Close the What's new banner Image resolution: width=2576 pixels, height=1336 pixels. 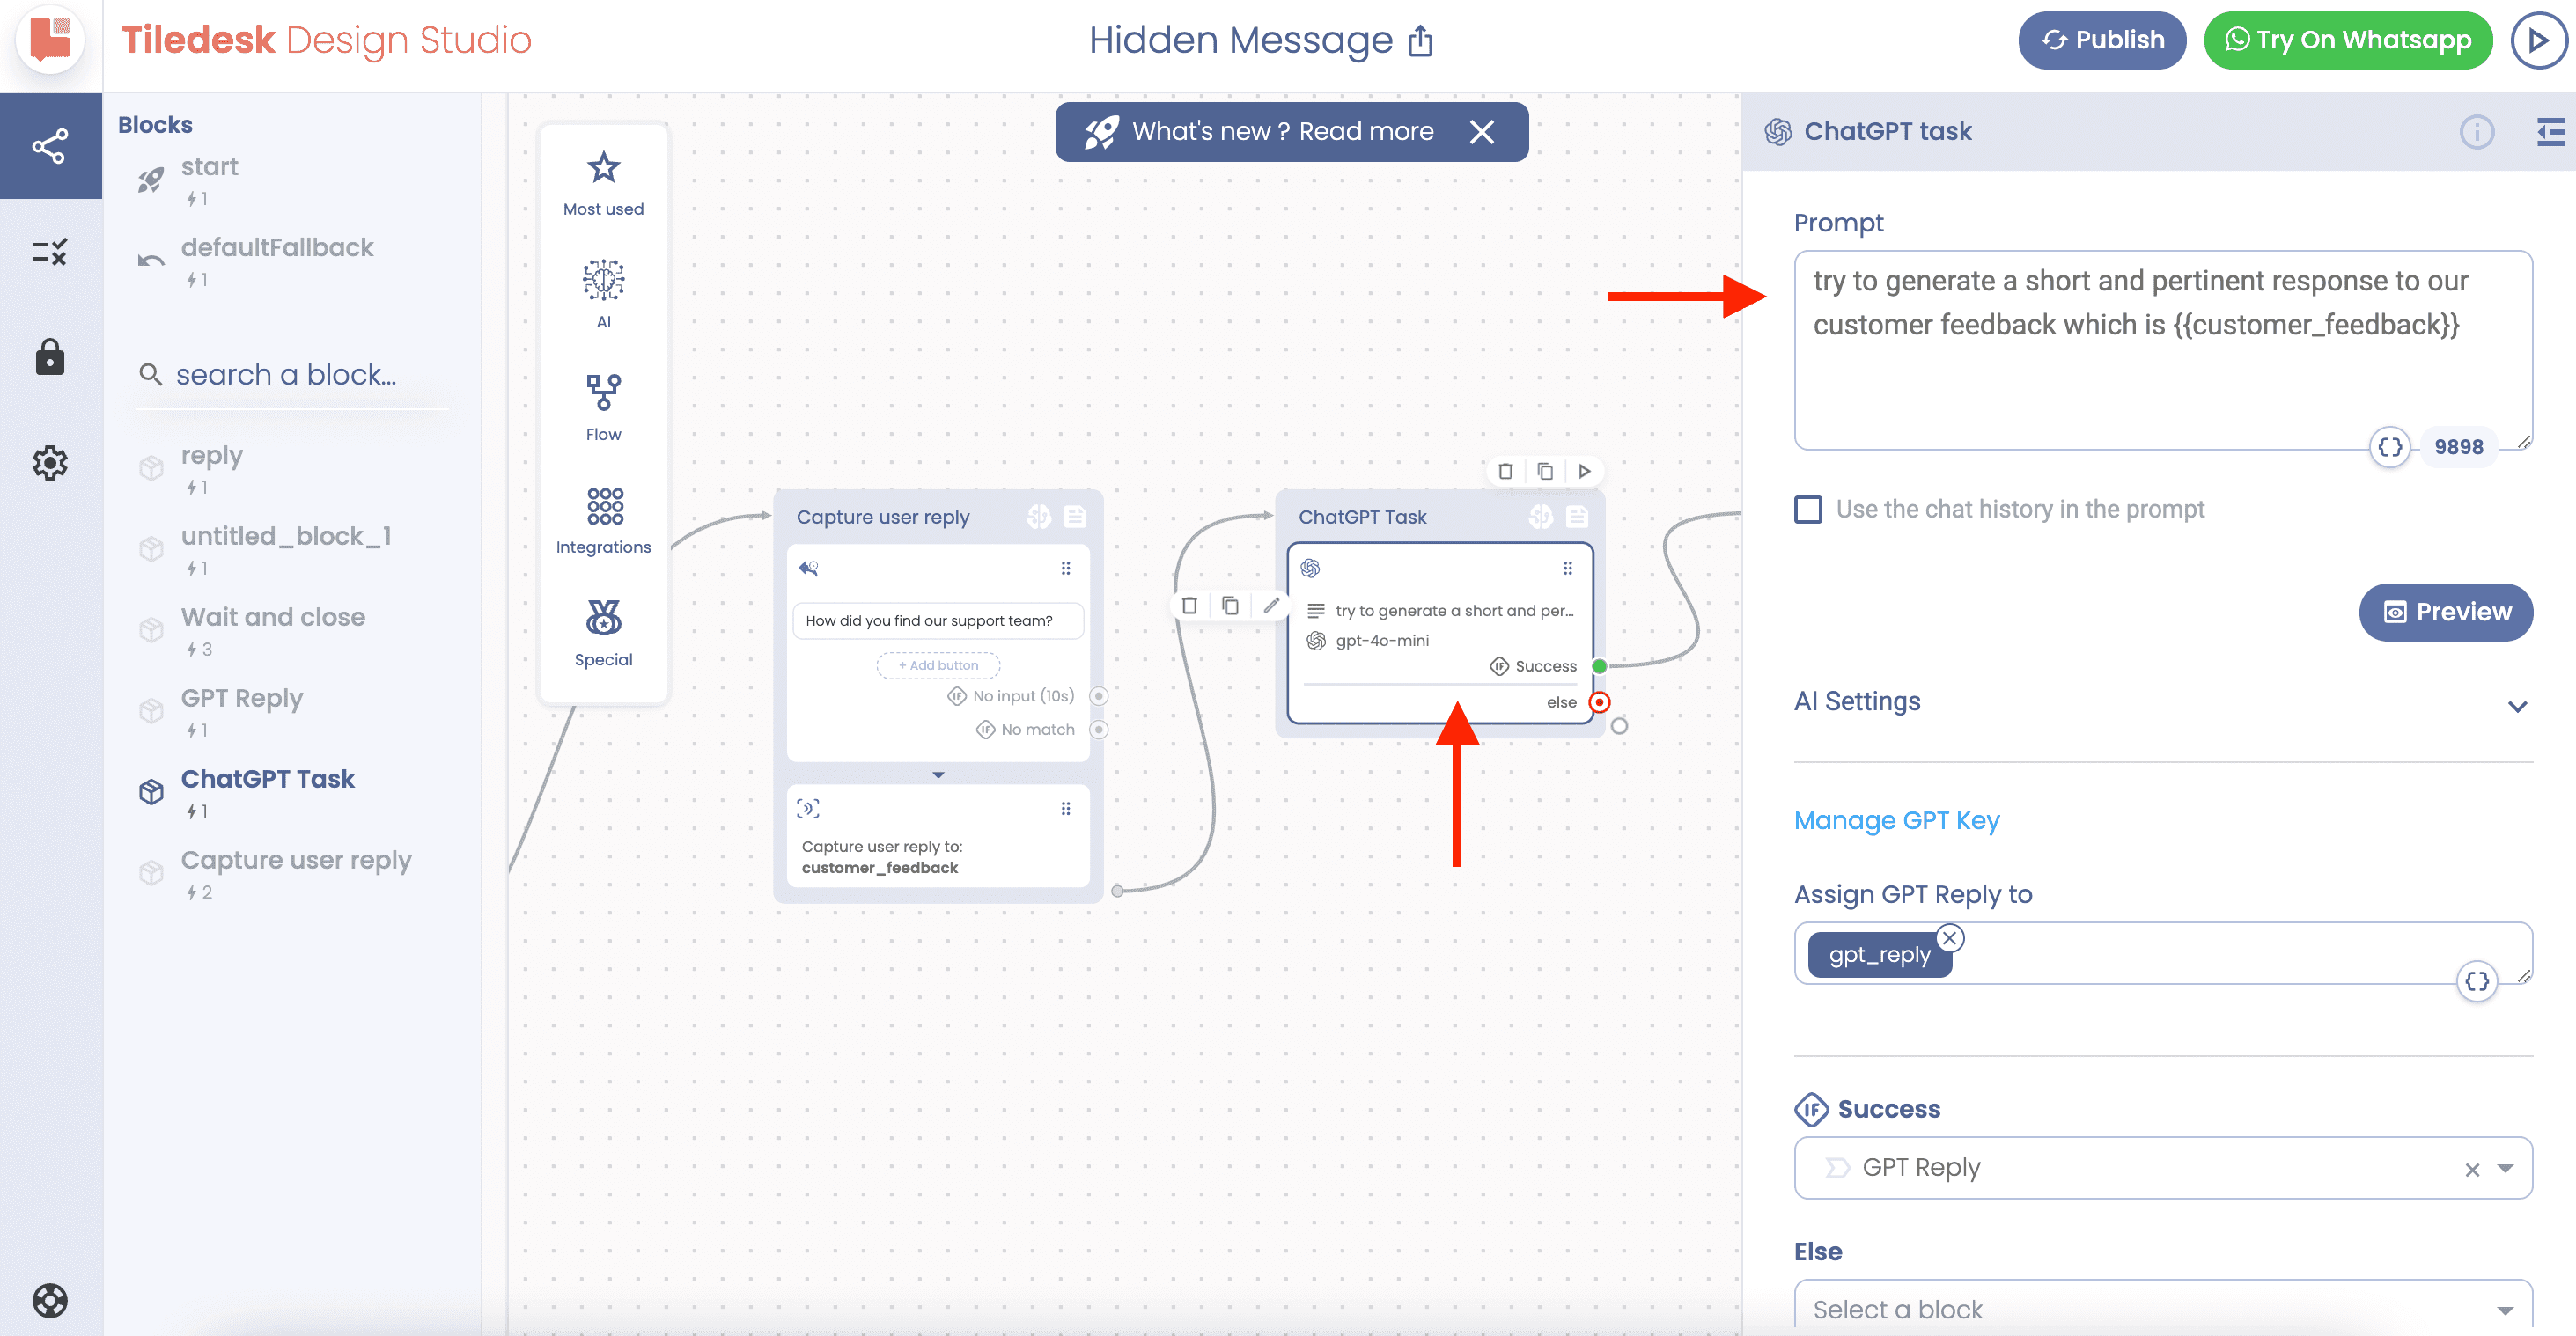(x=1482, y=132)
